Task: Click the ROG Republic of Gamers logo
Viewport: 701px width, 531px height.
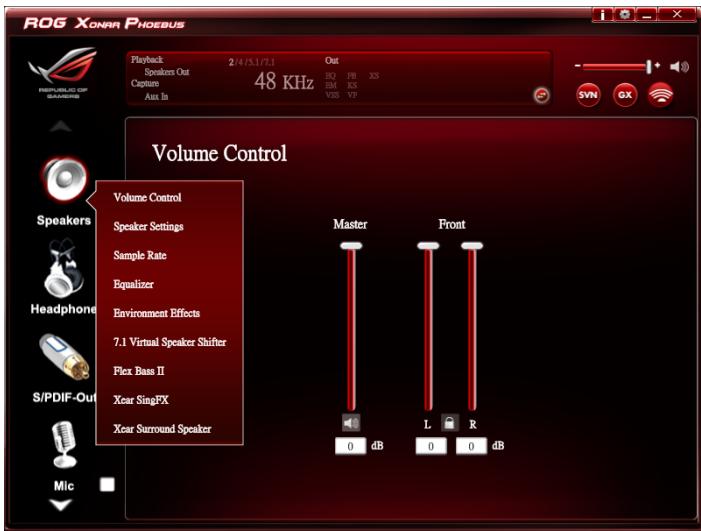Action: [63, 72]
